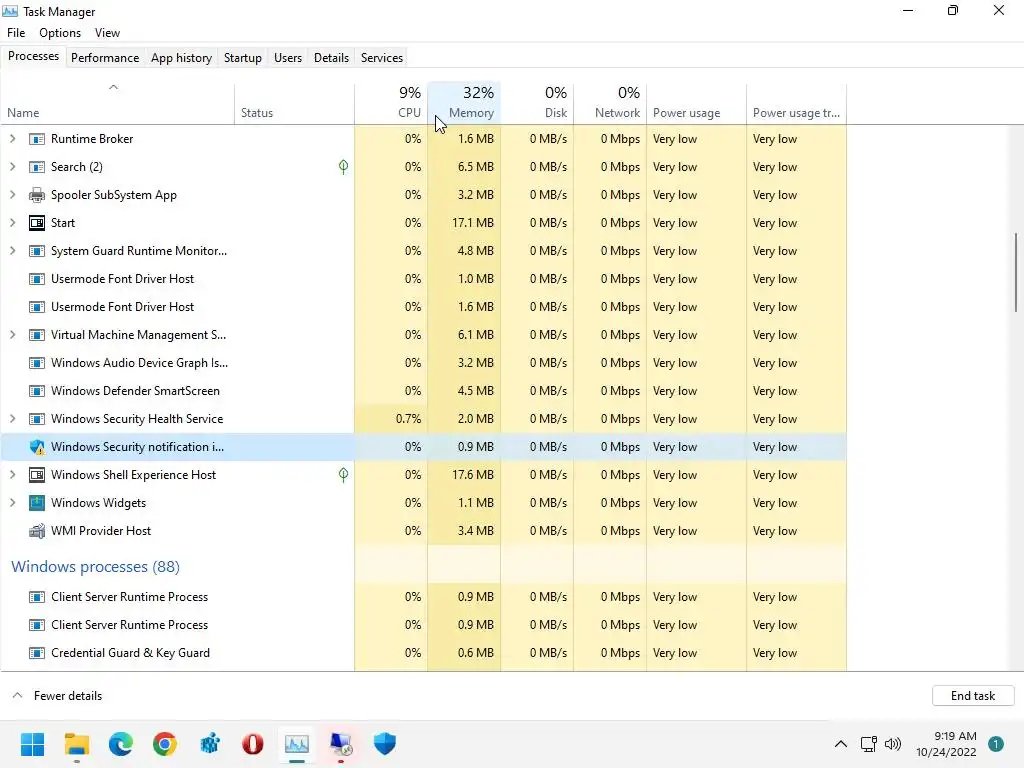Expand the Spooler SubSystem App row
1024x768 pixels.
(12, 195)
